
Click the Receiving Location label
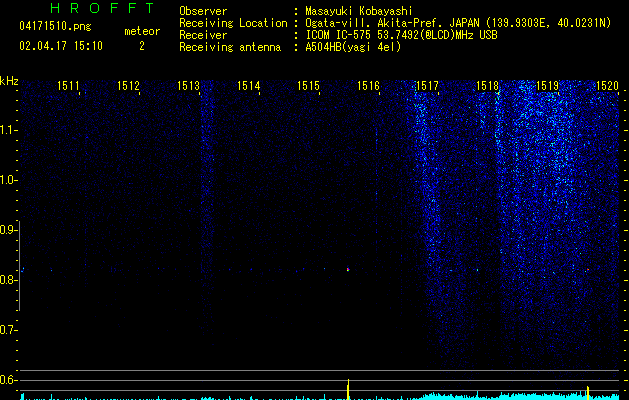[233, 23]
